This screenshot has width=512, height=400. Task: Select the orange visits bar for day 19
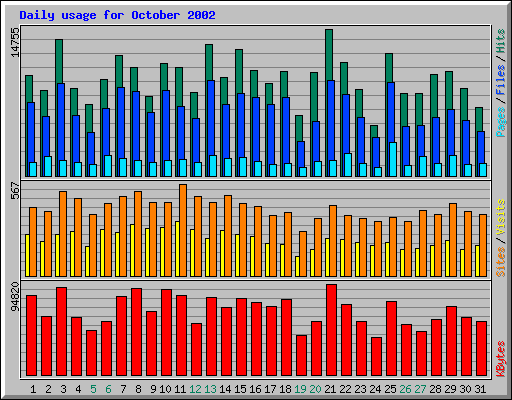click(303, 254)
